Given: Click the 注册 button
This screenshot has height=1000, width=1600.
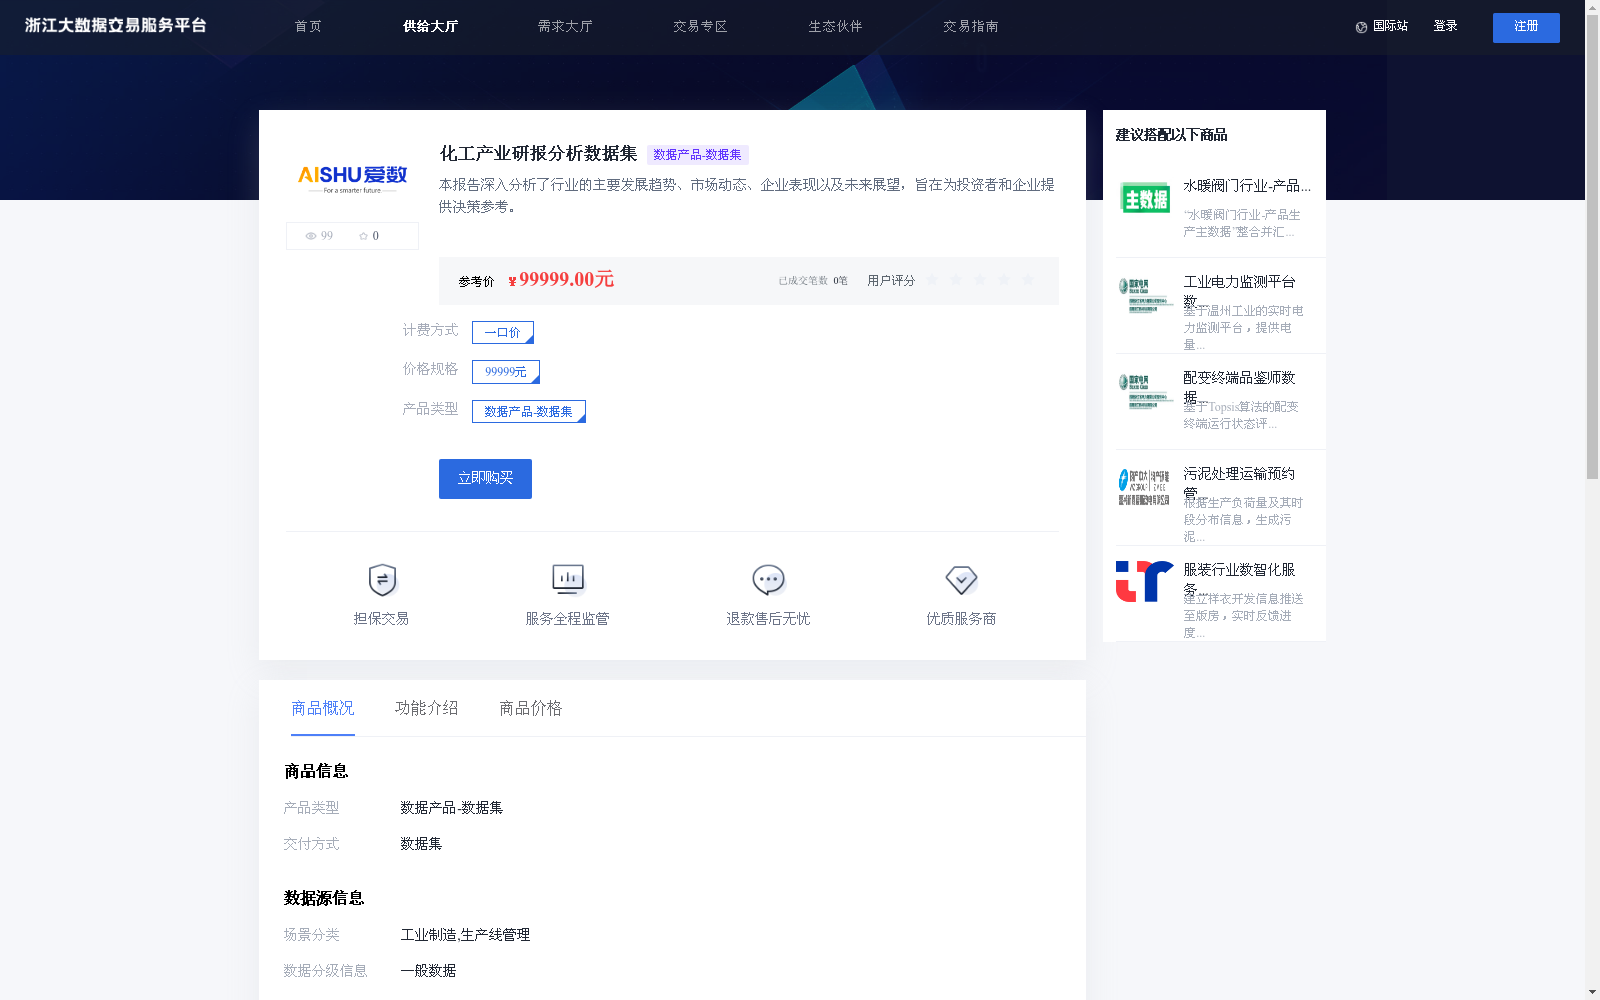Looking at the screenshot, I should click(x=1526, y=27).
